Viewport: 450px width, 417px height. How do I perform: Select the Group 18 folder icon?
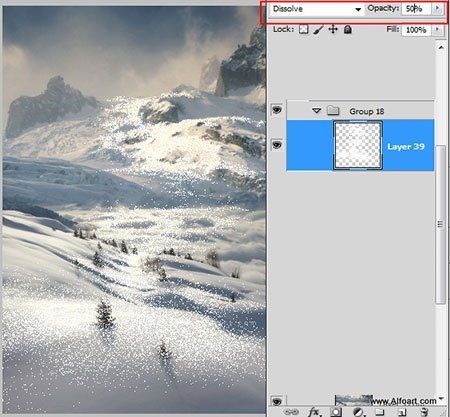tap(333, 110)
